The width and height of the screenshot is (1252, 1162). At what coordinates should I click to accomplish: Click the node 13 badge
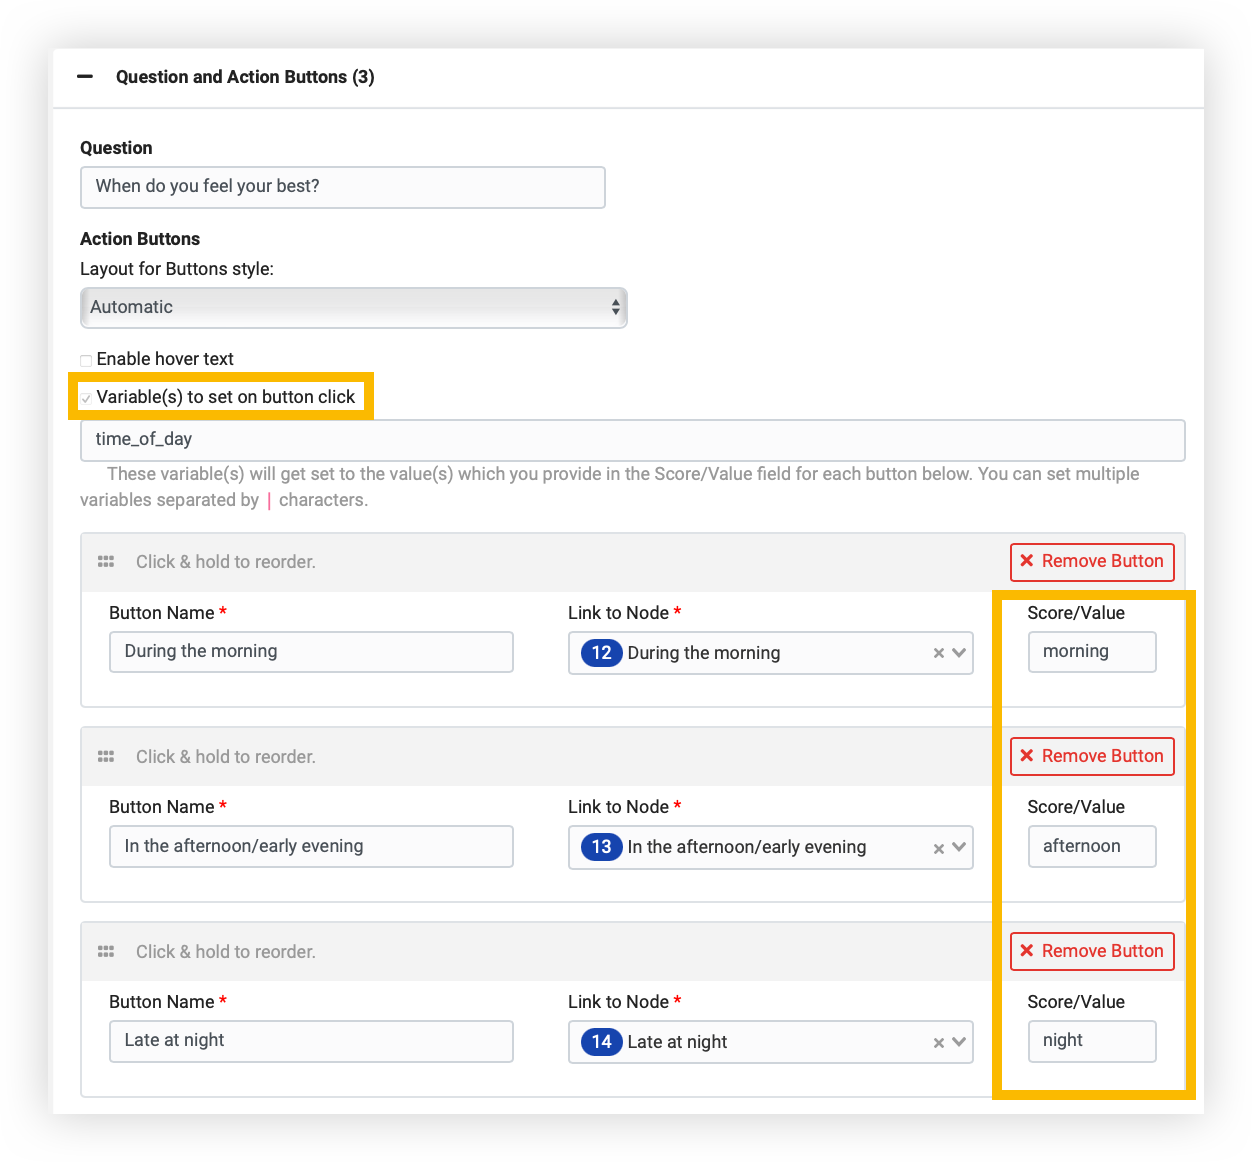(x=601, y=847)
